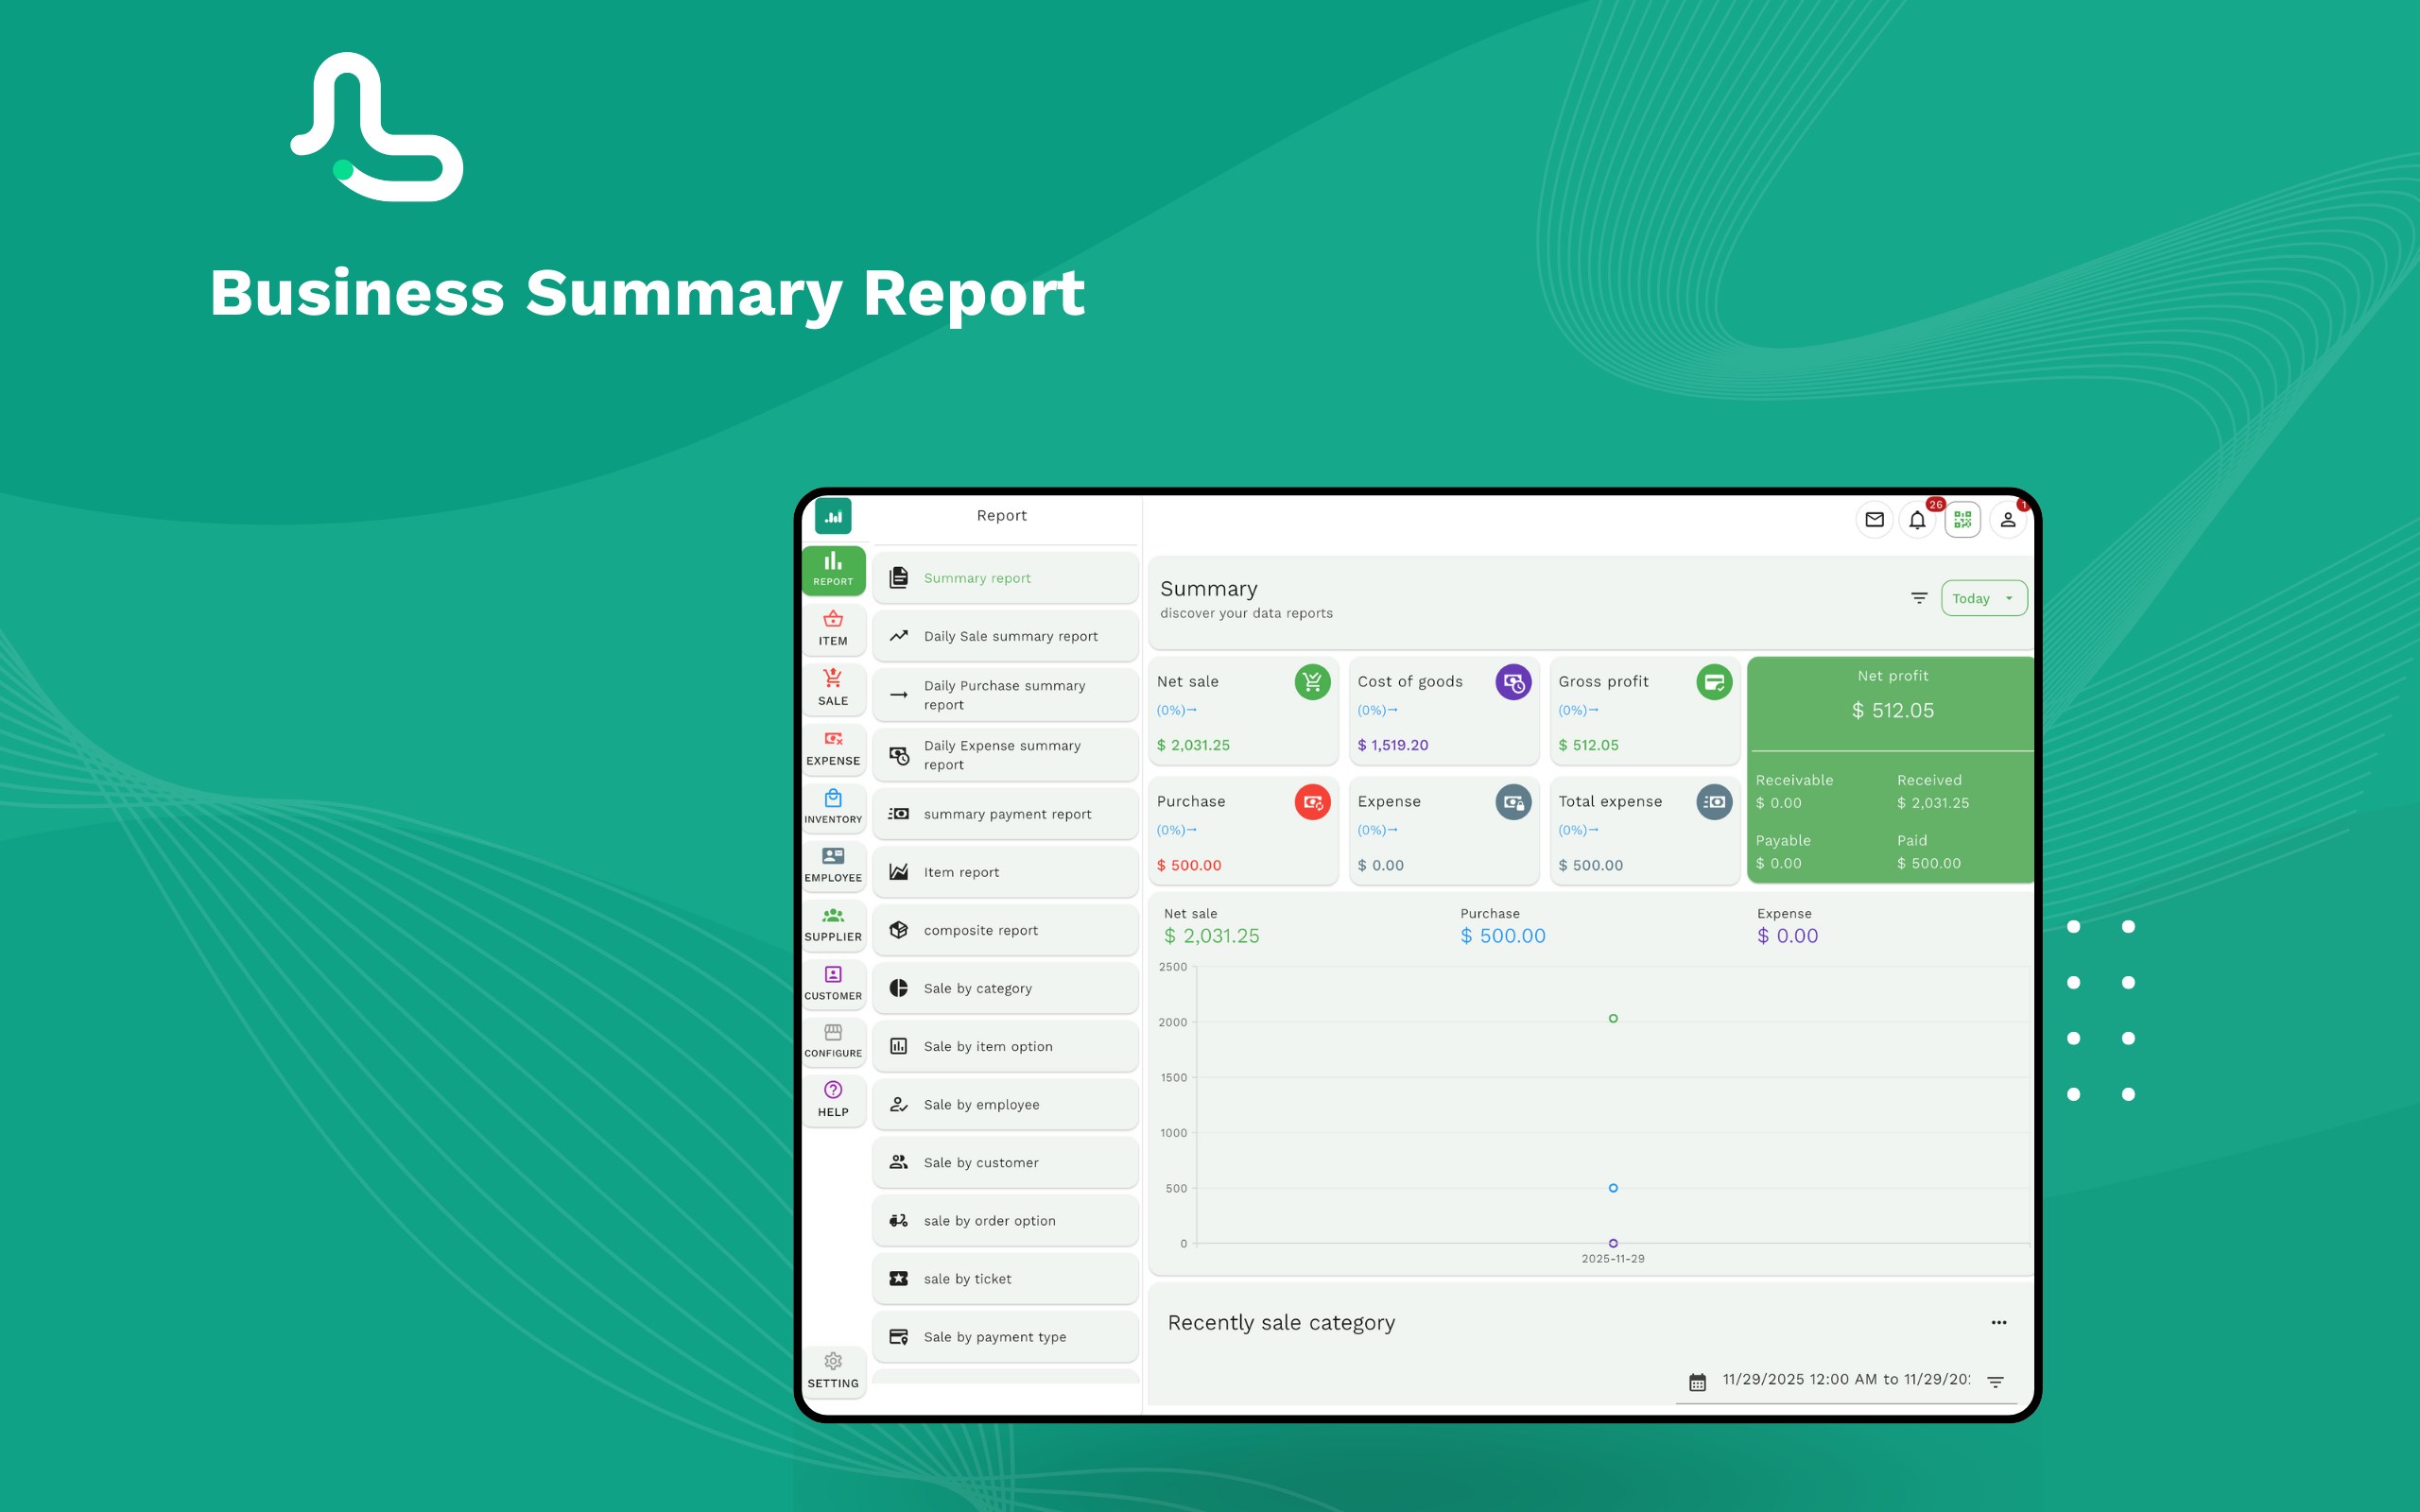
Task: Open the Employee sidebar section
Action: [x=833, y=866]
